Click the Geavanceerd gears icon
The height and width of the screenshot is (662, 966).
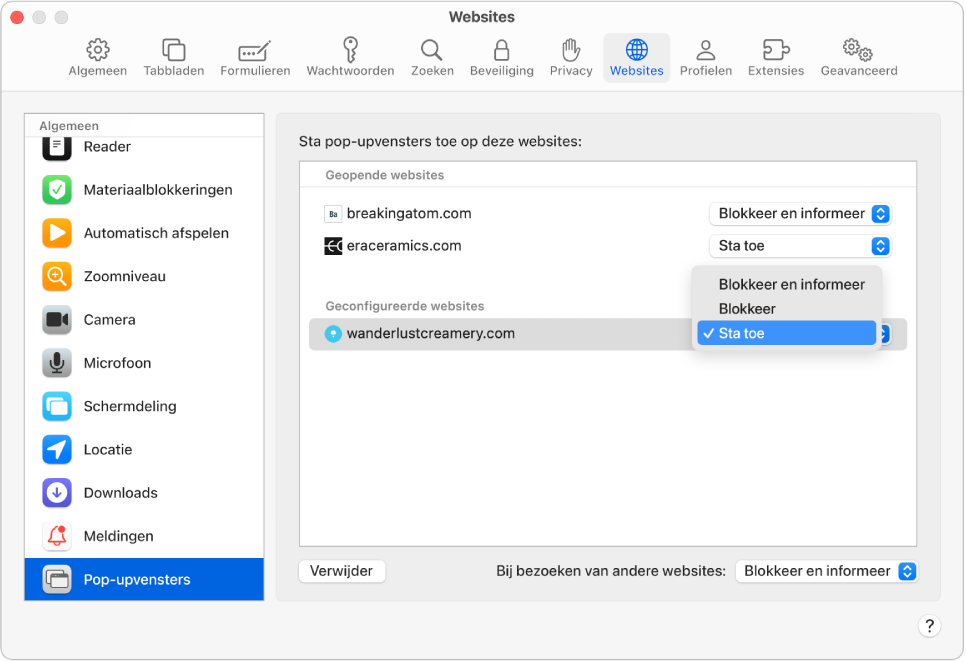click(858, 50)
